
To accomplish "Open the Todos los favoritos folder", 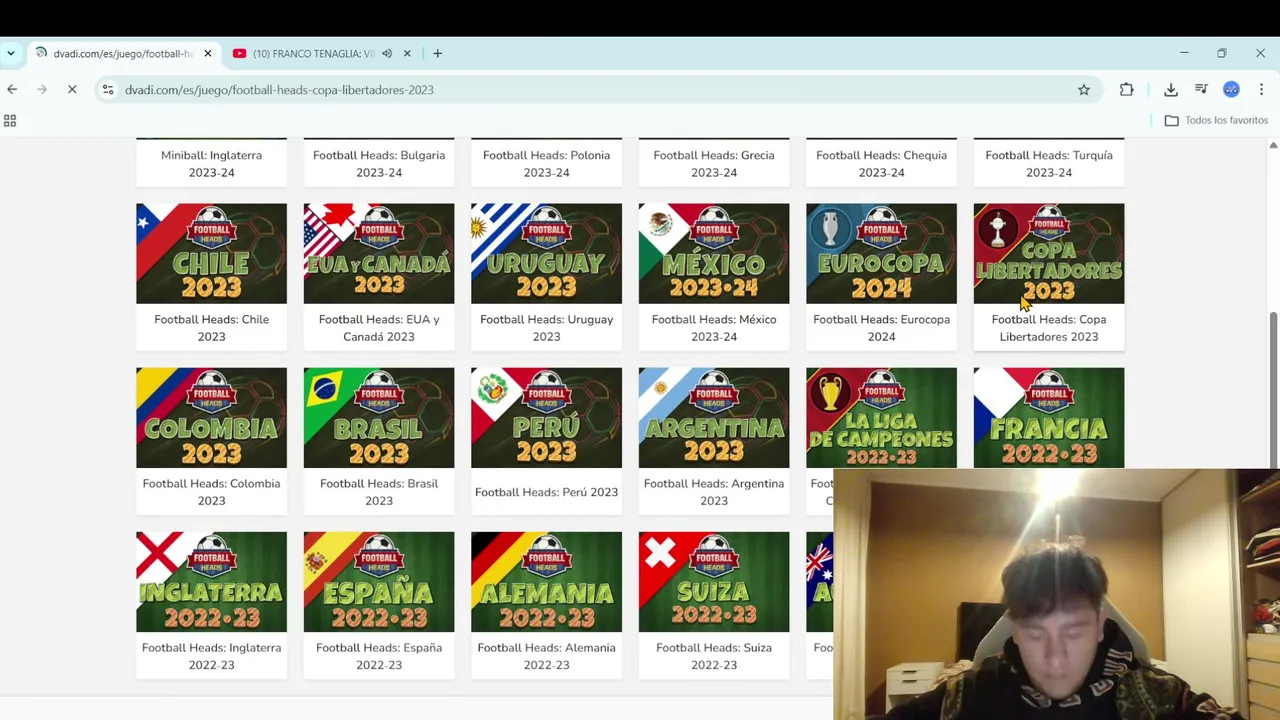I will [x=1217, y=121].
